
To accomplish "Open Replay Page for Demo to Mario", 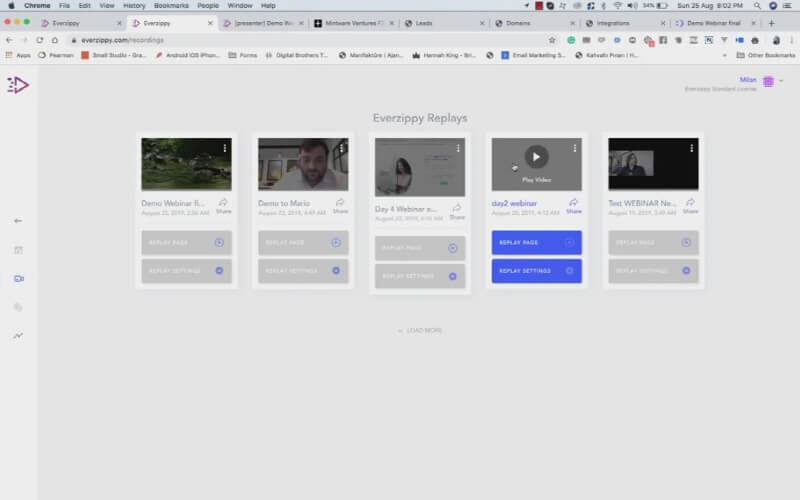I will [x=303, y=242].
